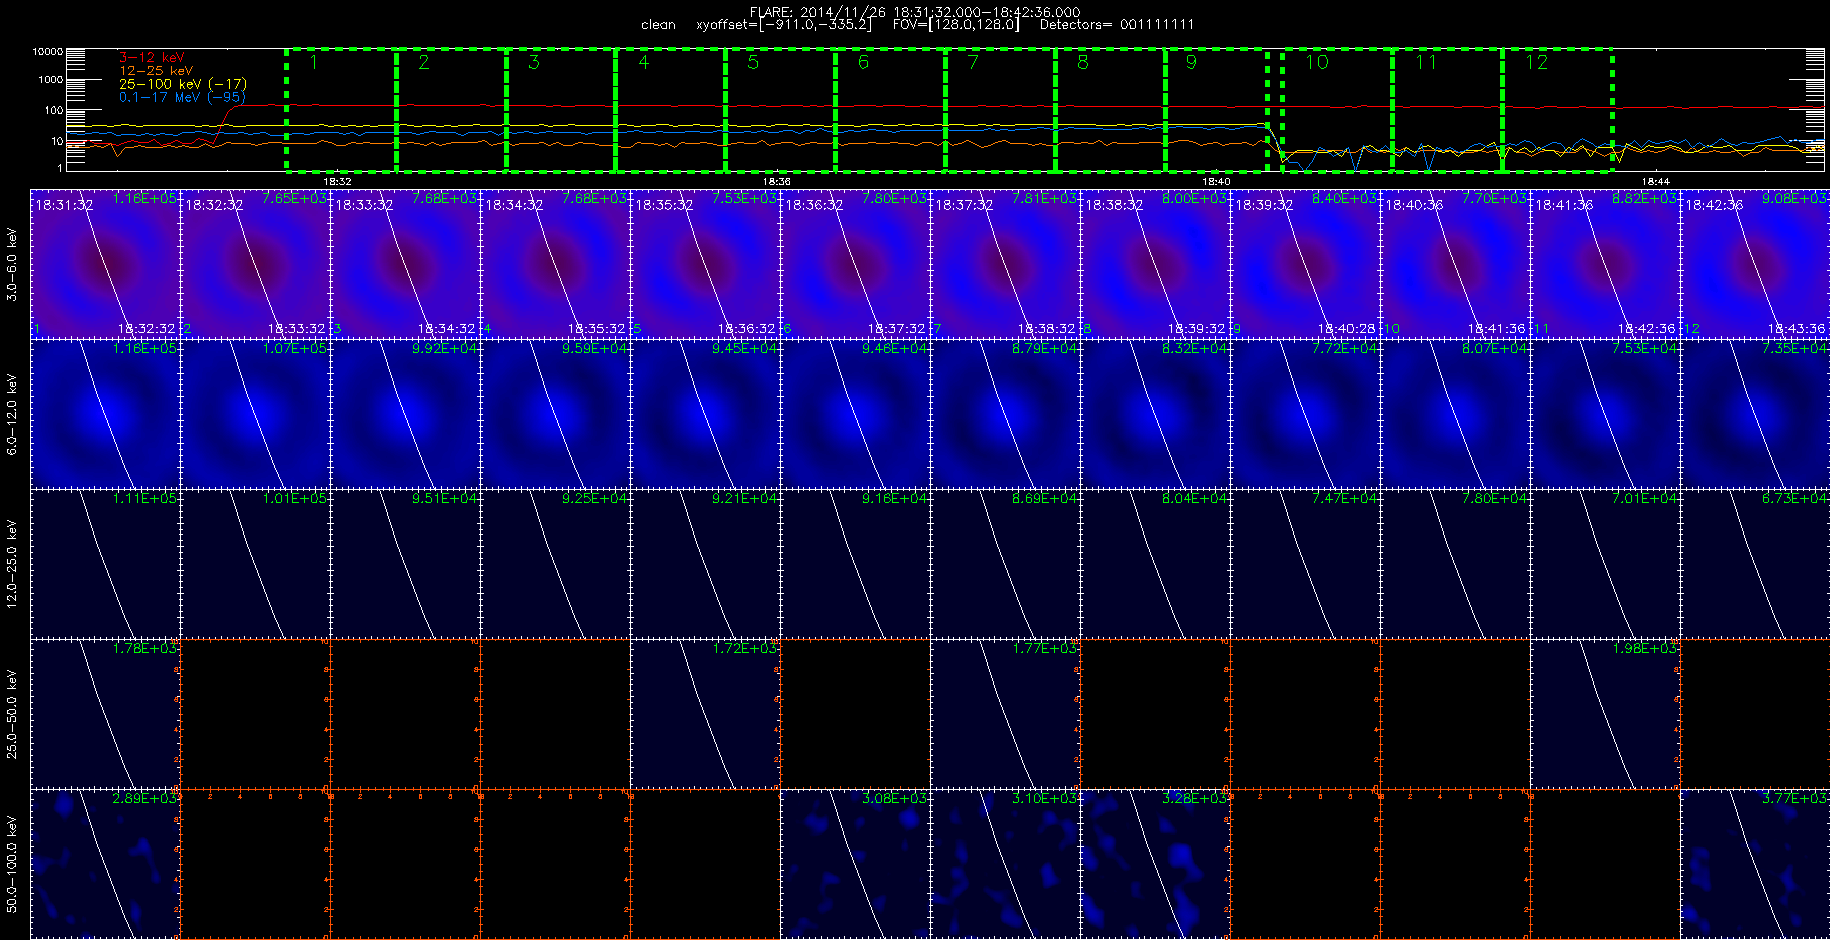Click the FLARE date and time title
The image size is (1830, 940).
(x=915, y=12)
